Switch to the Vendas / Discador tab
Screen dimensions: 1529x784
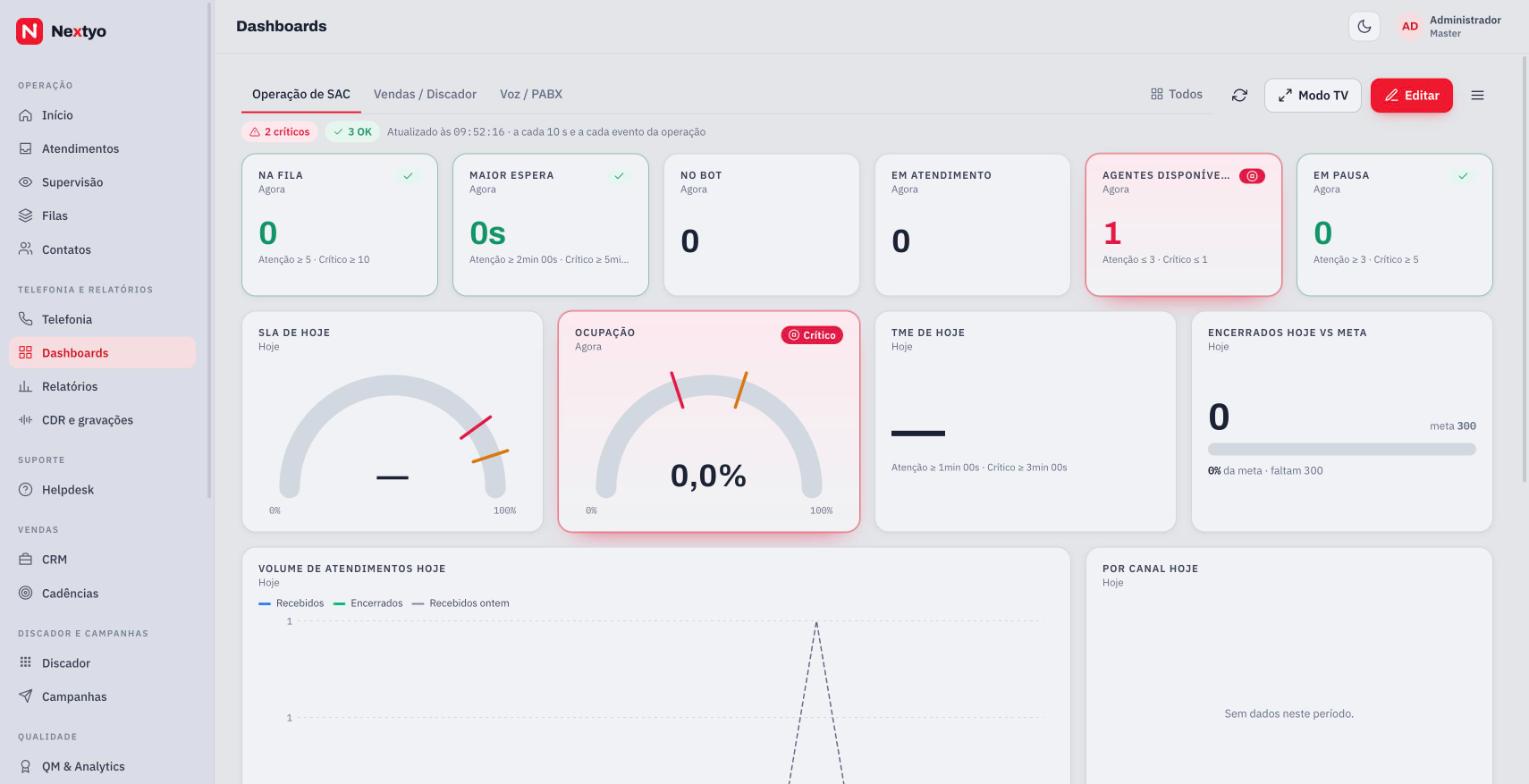425,94
